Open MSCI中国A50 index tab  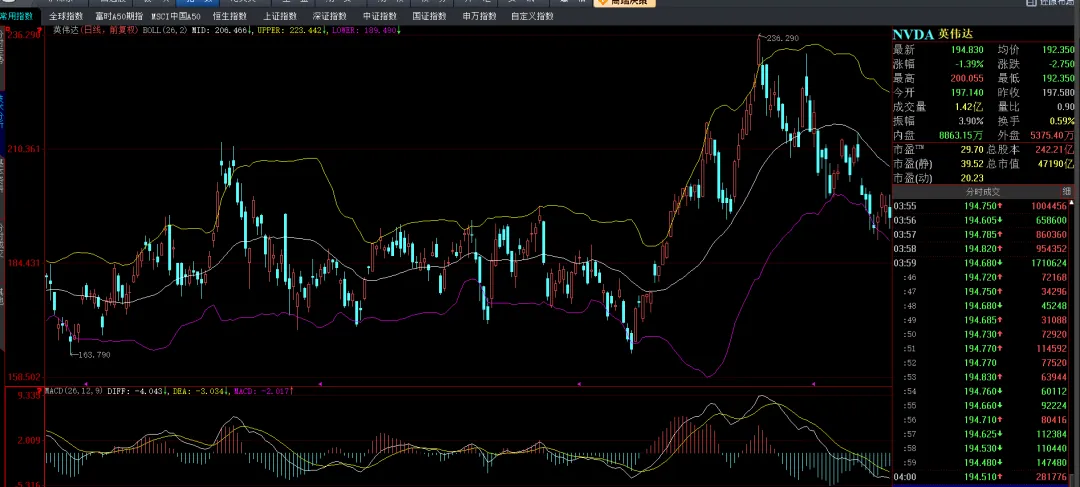[176, 16]
